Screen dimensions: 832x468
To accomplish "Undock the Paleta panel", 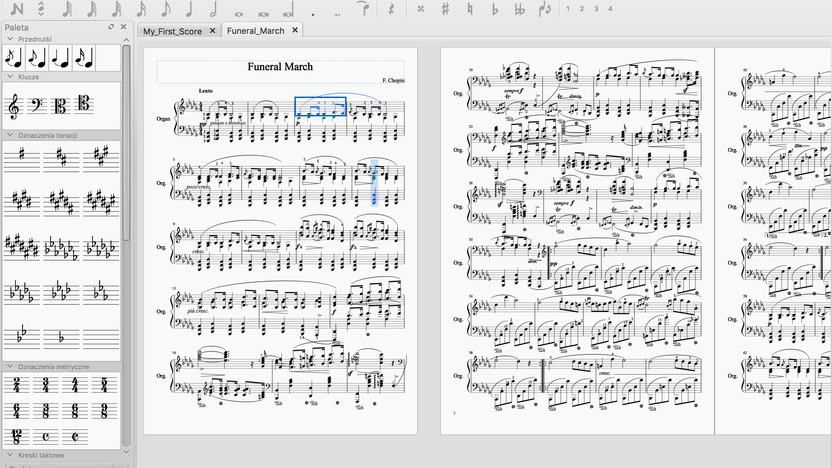I will [x=111, y=27].
